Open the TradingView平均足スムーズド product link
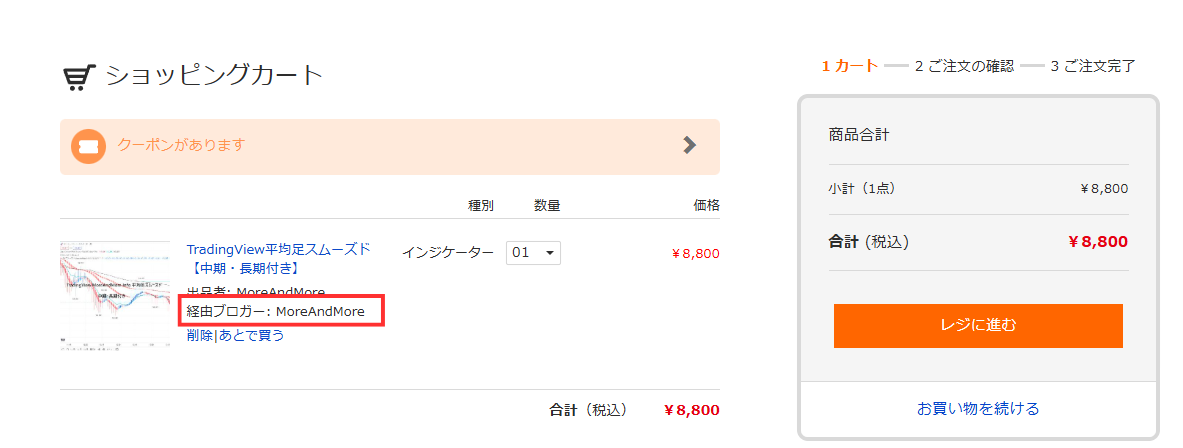The height and width of the screenshot is (448, 1183). [x=278, y=249]
